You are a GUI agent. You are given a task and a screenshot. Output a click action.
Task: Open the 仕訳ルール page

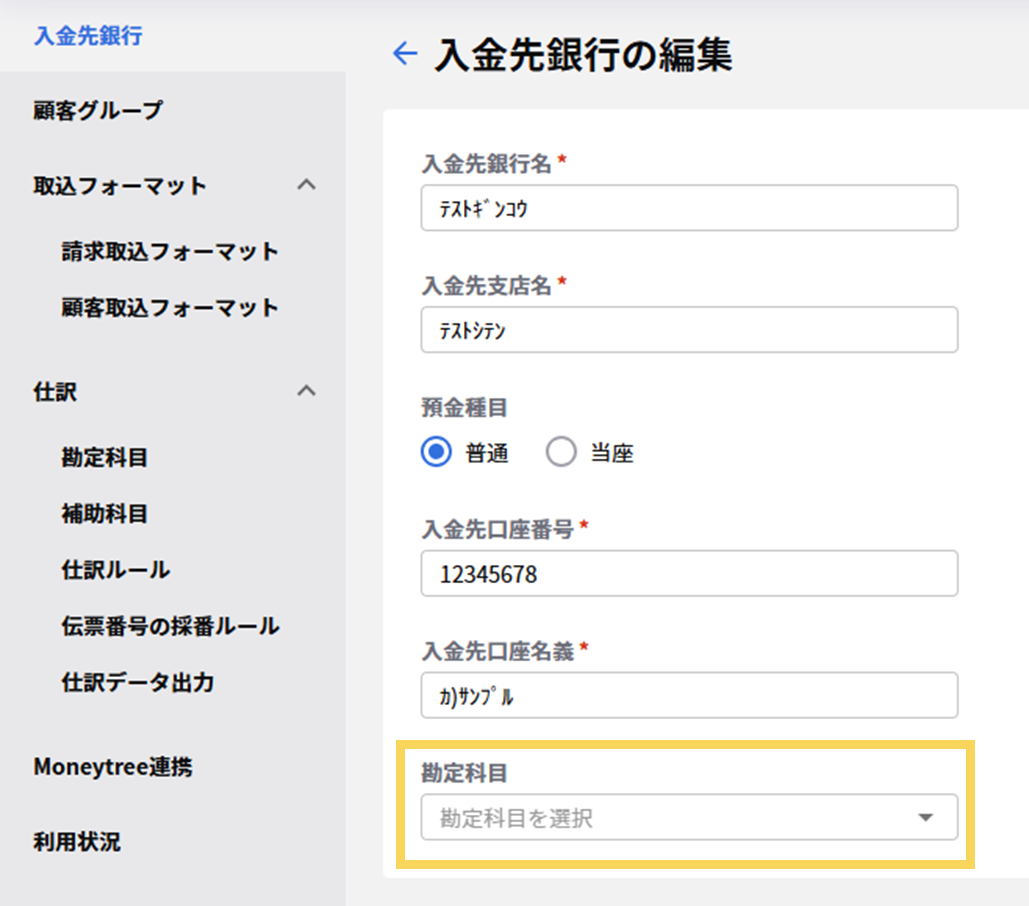tap(116, 570)
